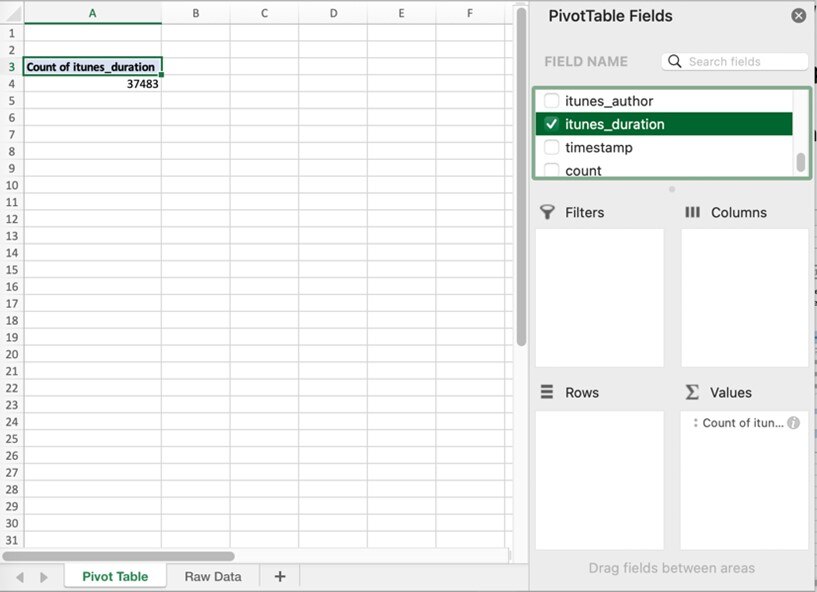Select column E header
817x592 pixels.
pyautogui.click(x=401, y=13)
